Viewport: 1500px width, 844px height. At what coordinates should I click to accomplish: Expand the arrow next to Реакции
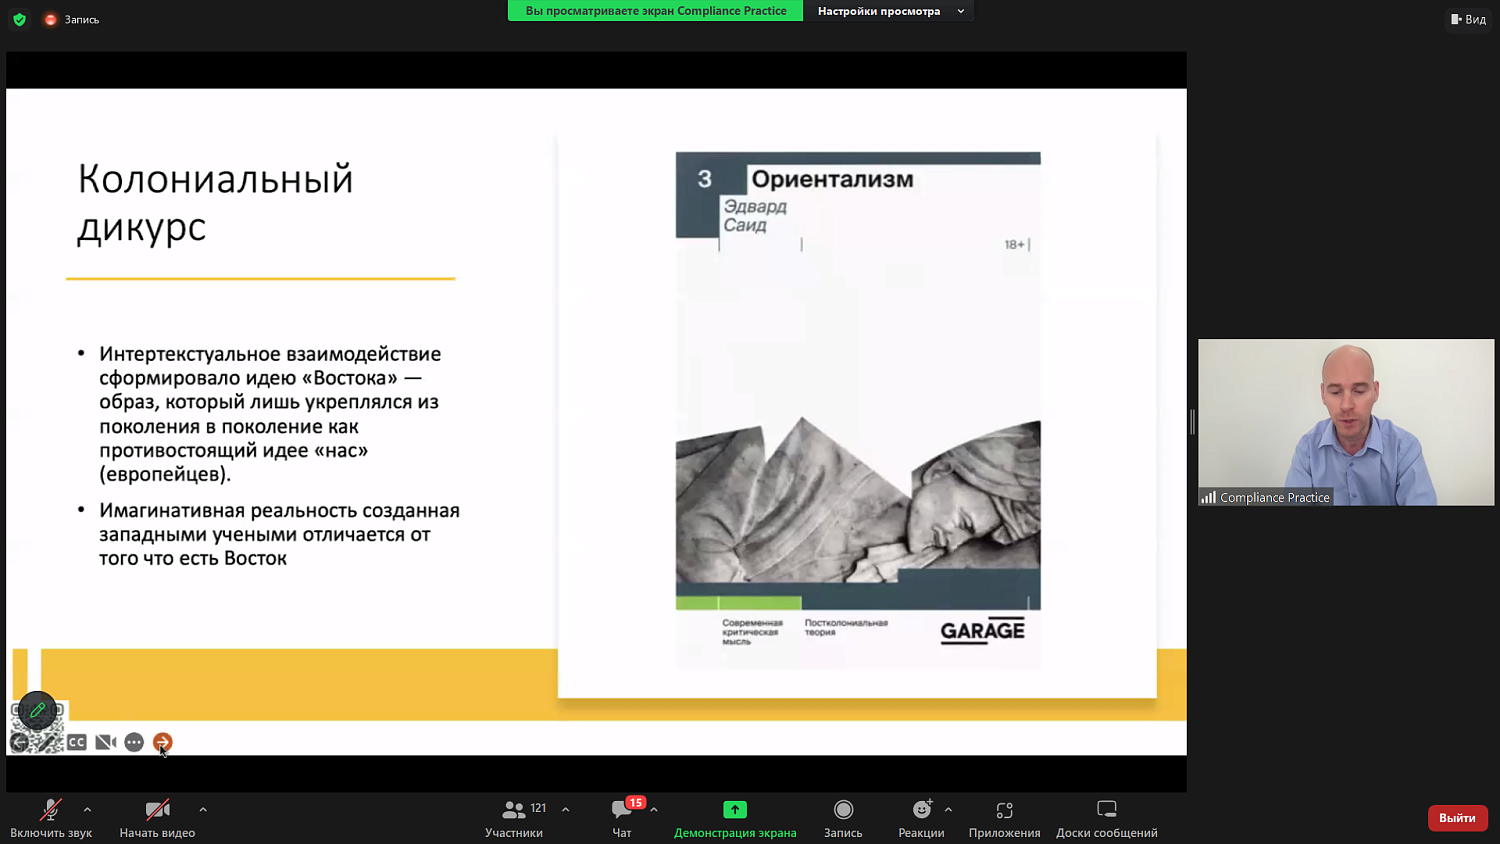(948, 809)
